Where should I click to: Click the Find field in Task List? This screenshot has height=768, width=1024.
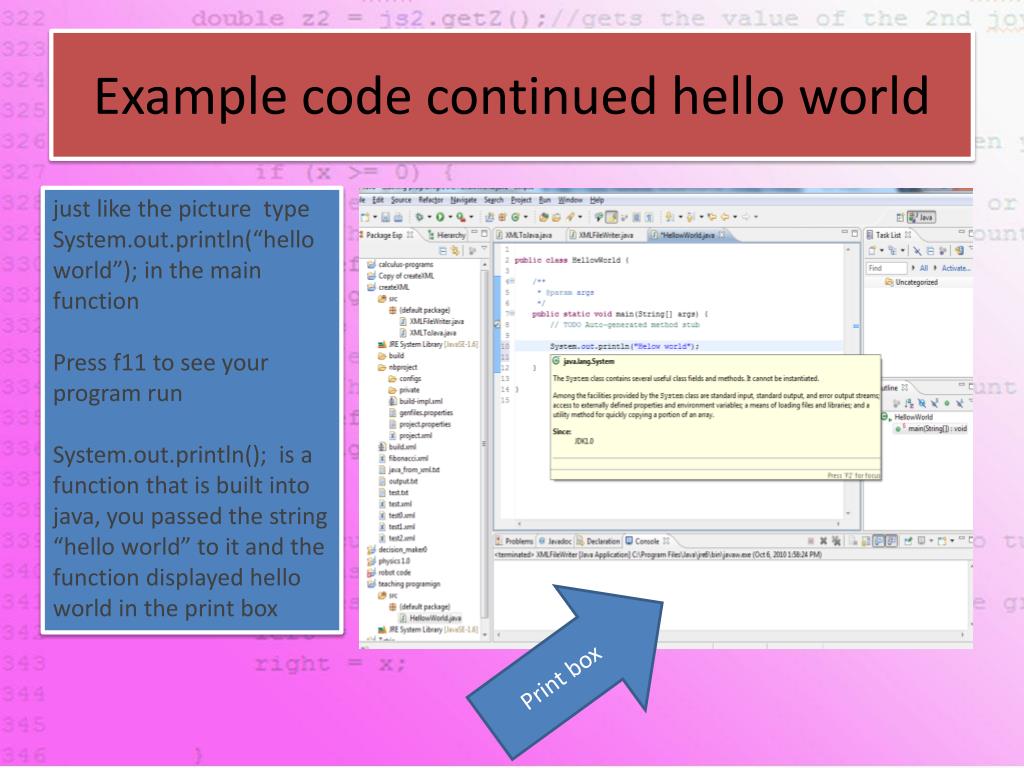[886, 268]
